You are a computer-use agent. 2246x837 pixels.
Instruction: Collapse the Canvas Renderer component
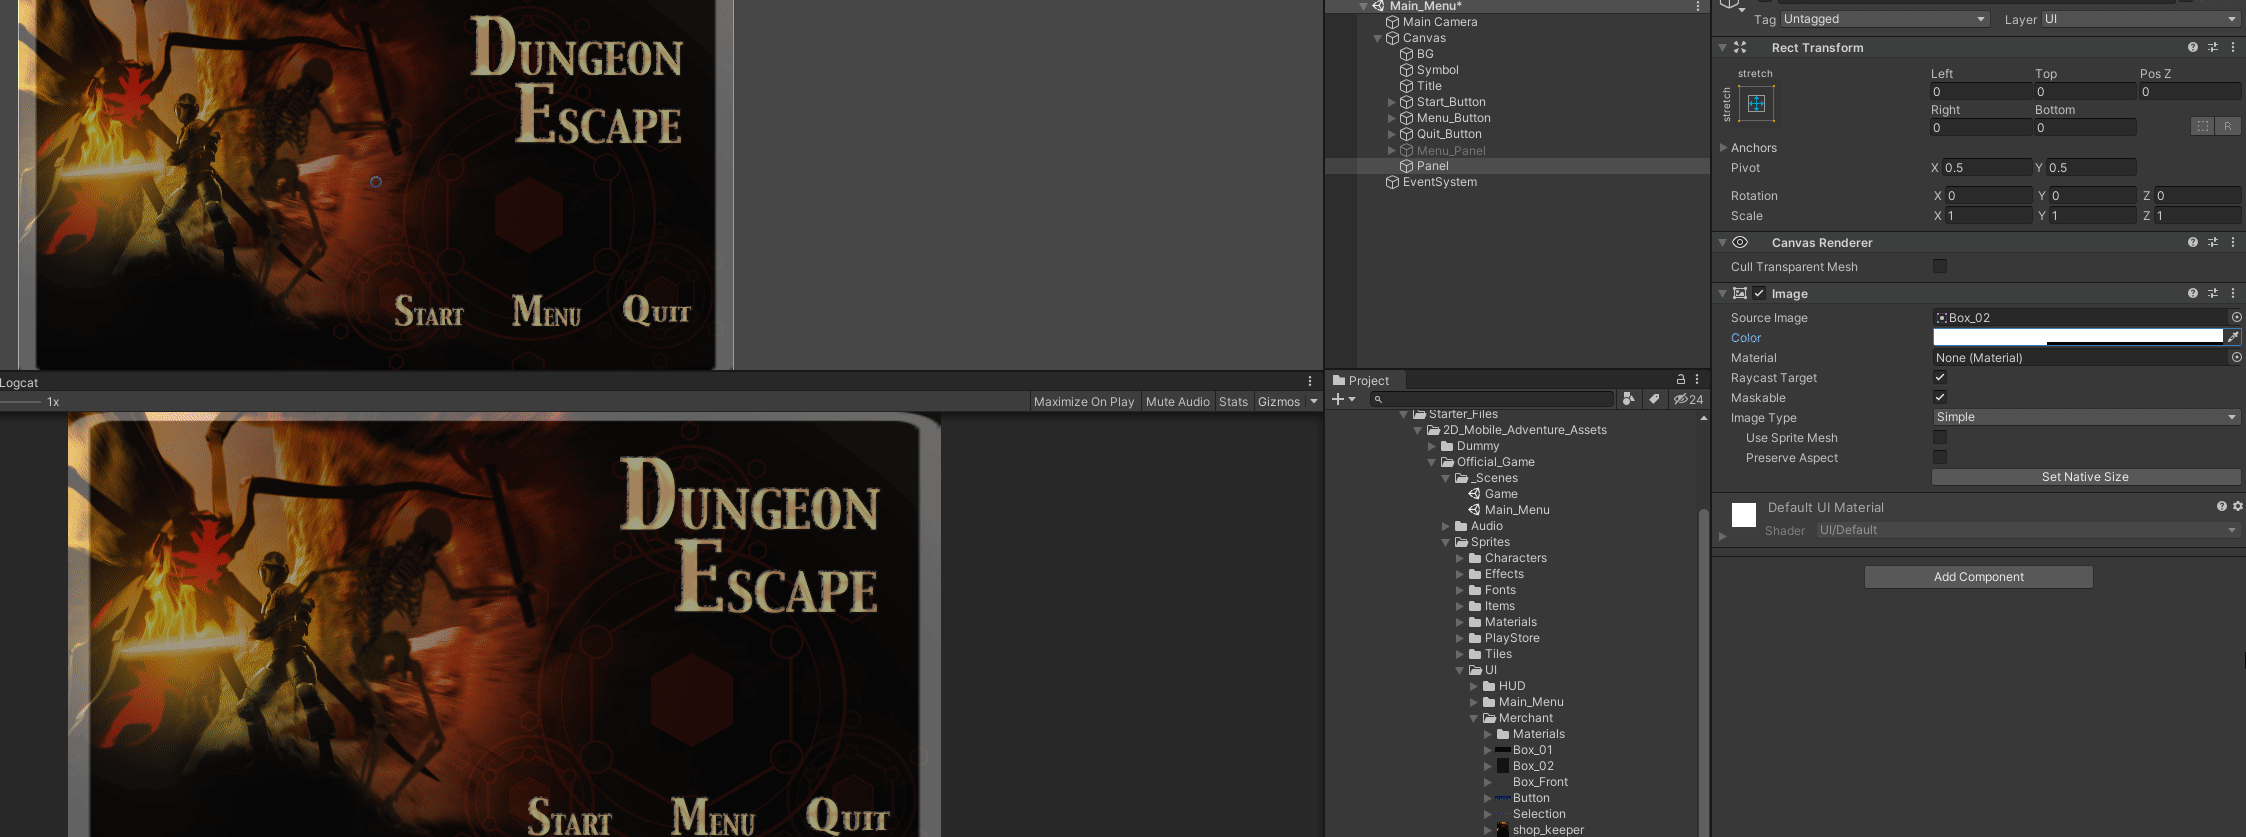[1722, 242]
